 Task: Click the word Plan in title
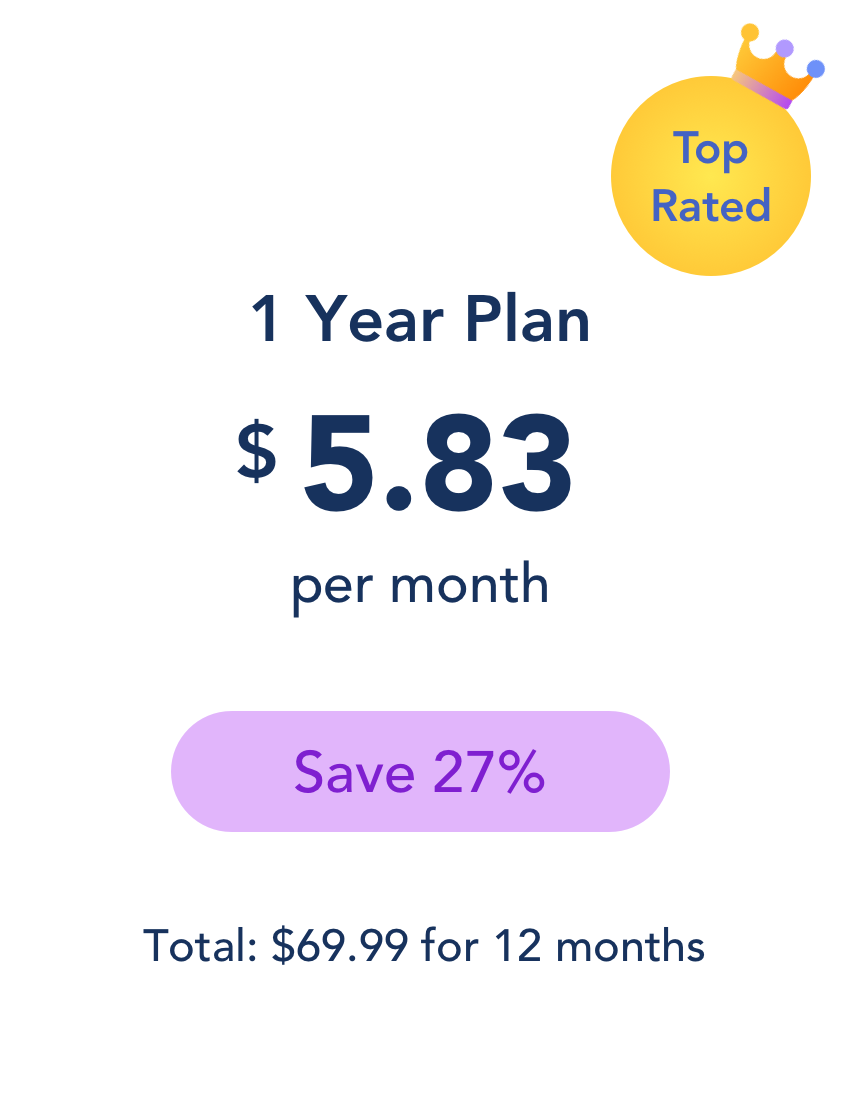(527, 318)
